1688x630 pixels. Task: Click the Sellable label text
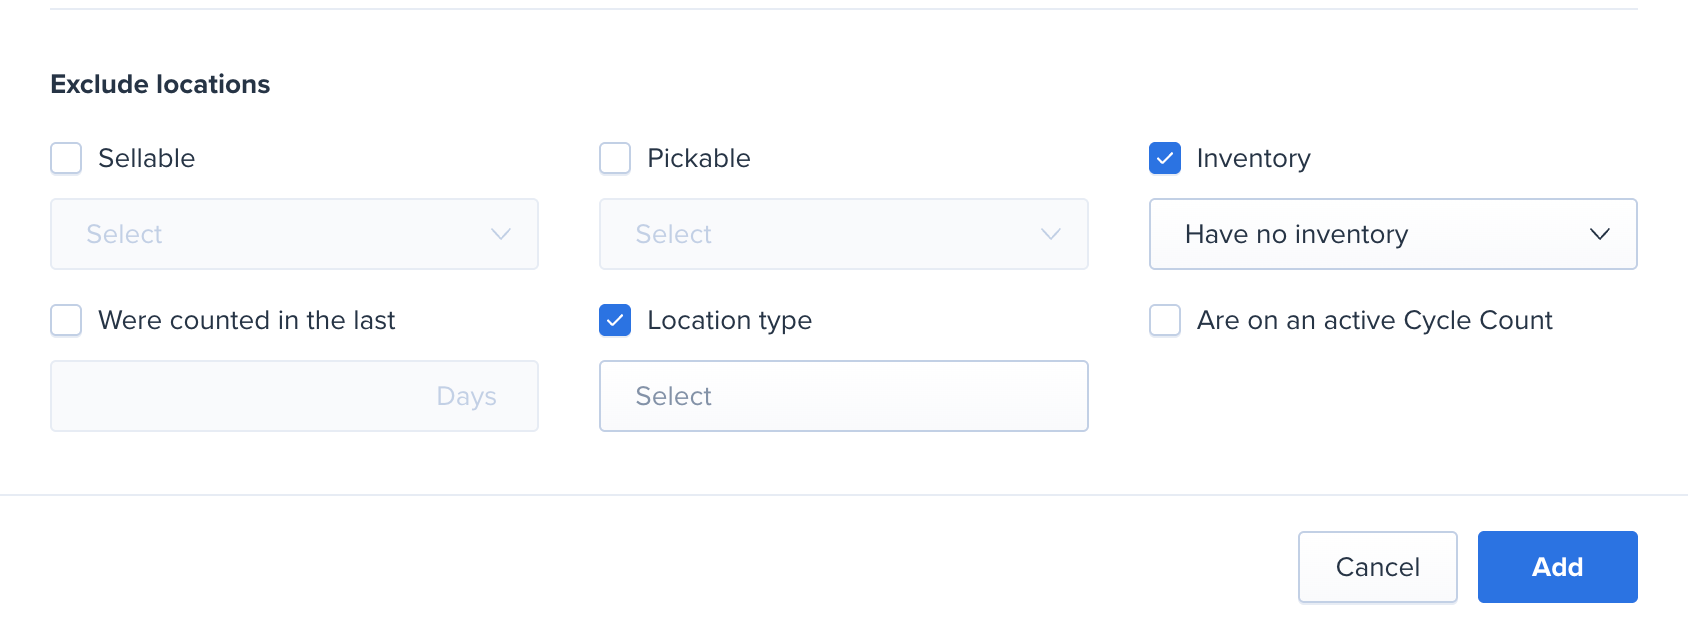146,158
